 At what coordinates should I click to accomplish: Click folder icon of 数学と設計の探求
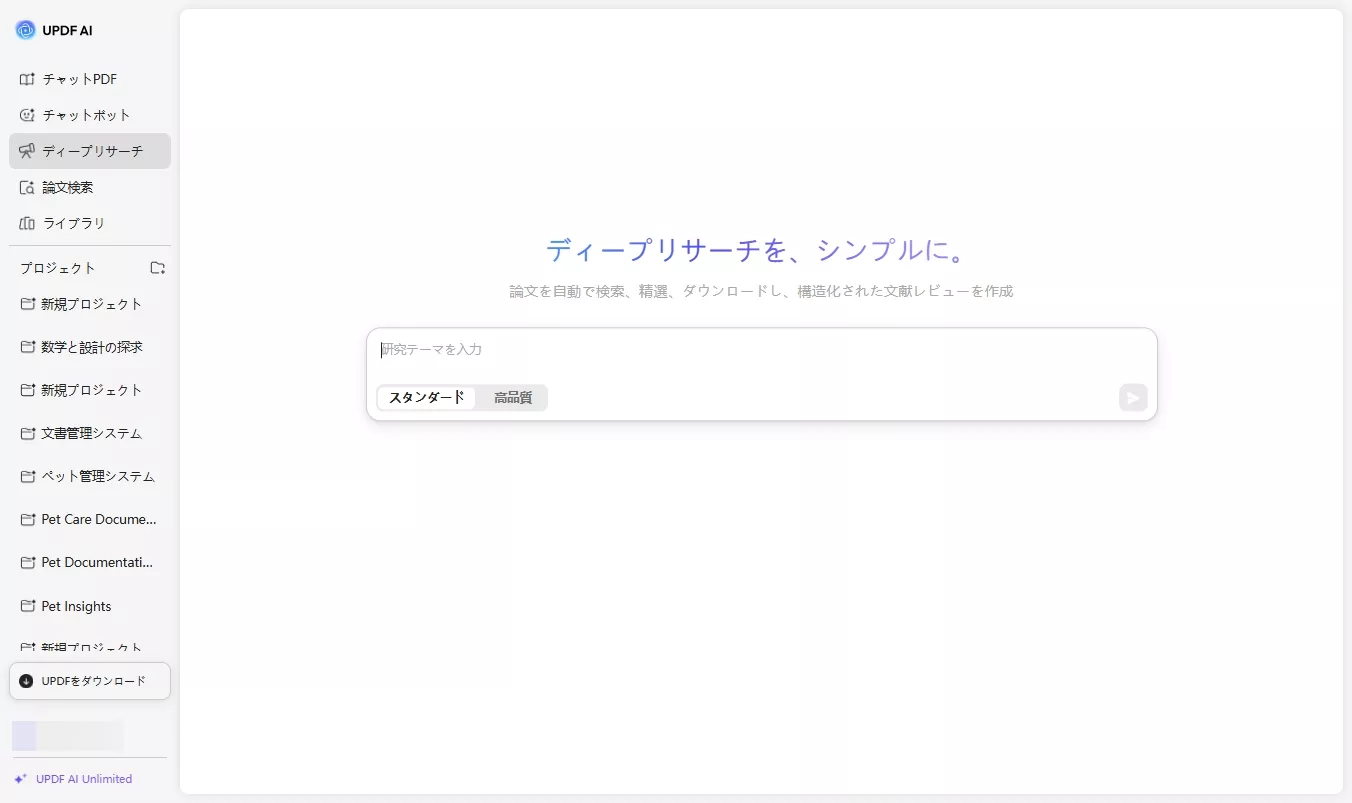[28, 347]
